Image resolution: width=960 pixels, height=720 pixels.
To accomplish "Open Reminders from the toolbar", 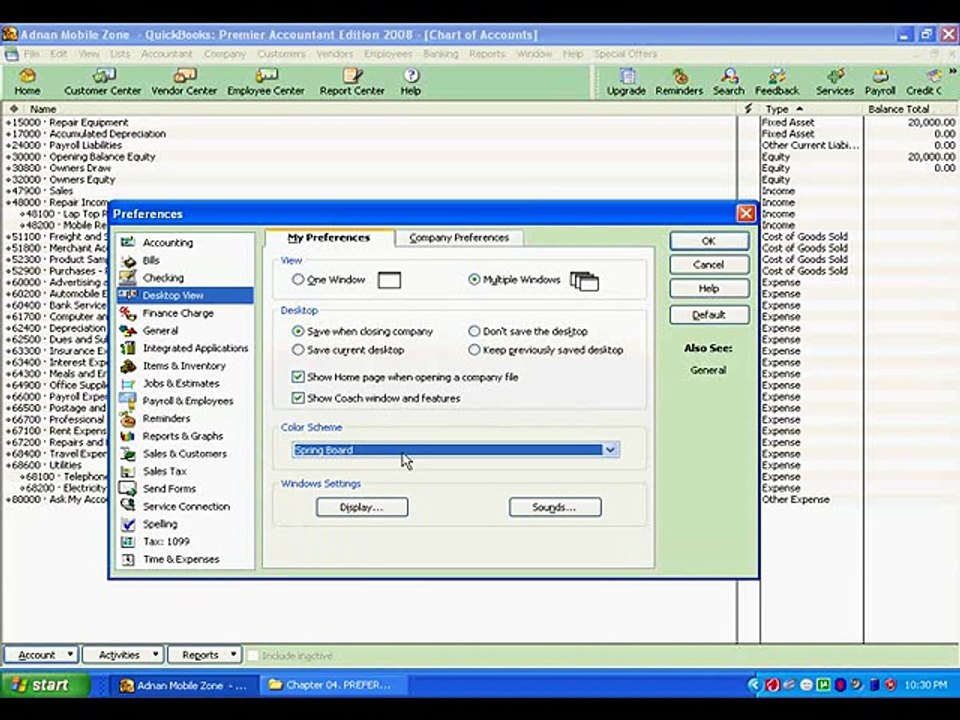I will [679, 82].
